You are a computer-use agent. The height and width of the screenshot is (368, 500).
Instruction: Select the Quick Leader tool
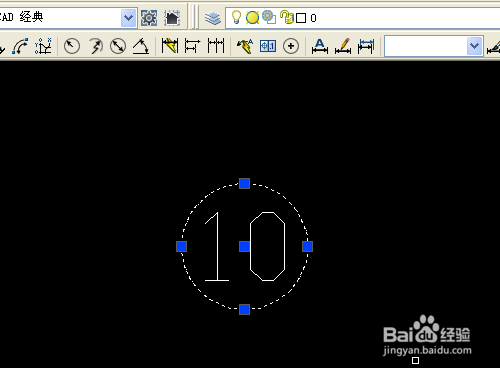(x=245, y=46)
